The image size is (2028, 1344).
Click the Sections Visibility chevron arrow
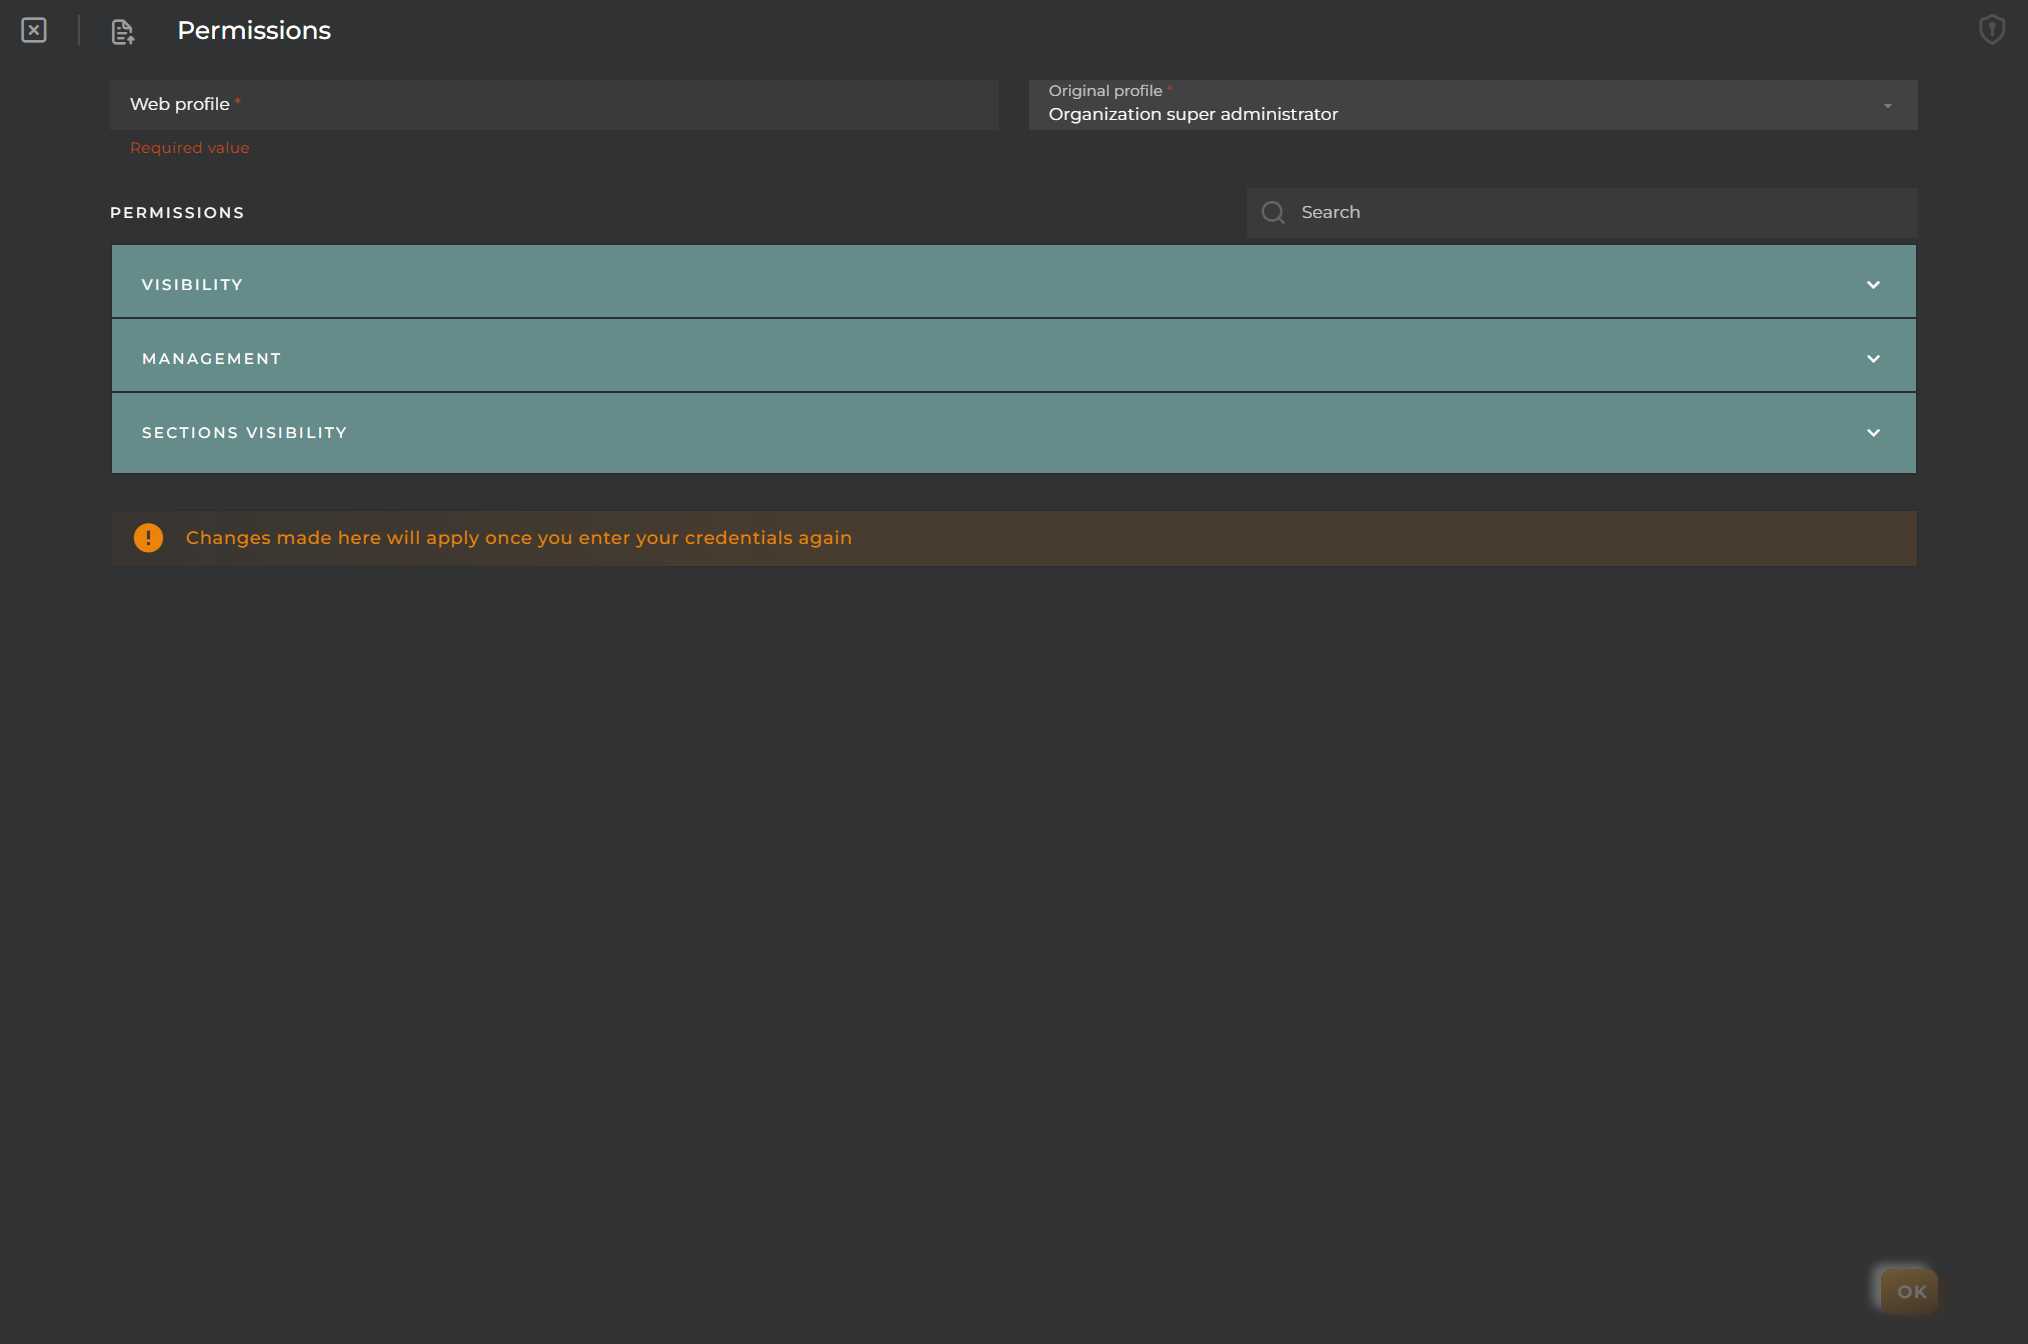click(1873, 433)
